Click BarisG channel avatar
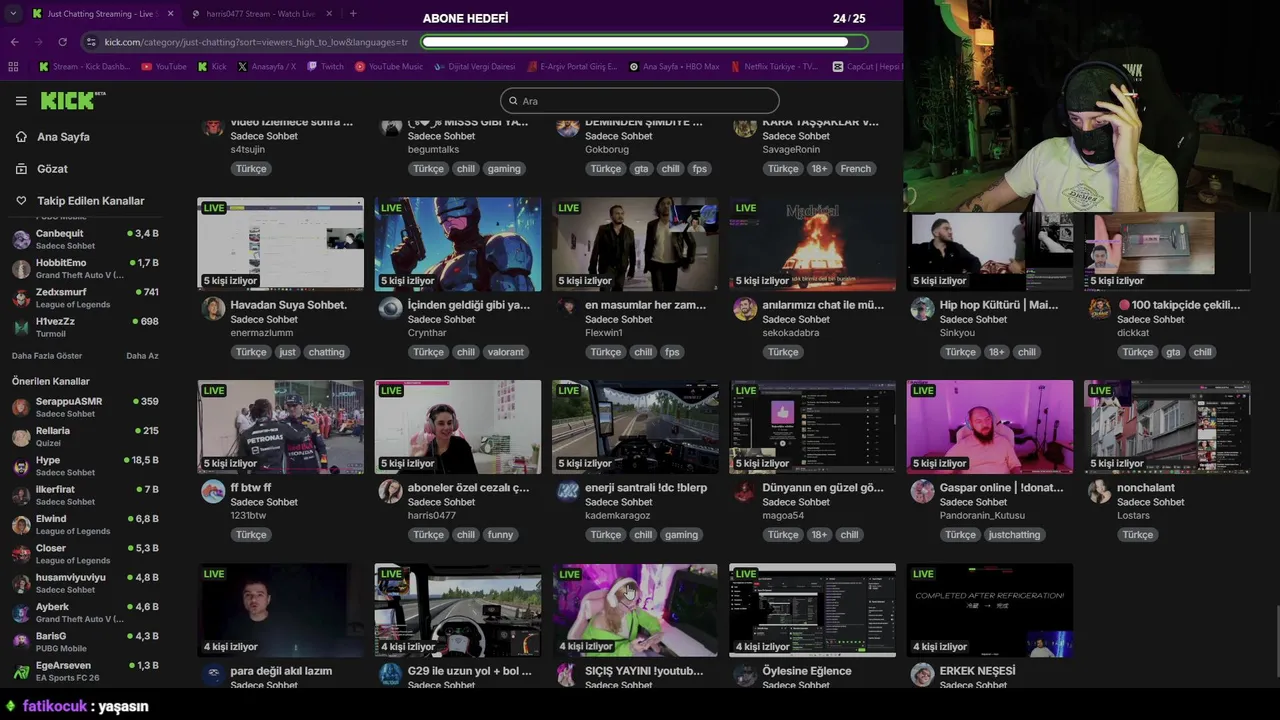 pyautogui.click(x=20, y=643)
